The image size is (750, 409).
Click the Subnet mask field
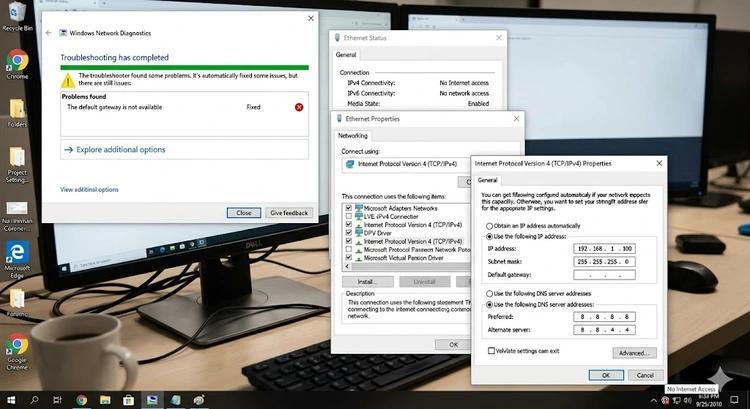(x=604, y=262)
